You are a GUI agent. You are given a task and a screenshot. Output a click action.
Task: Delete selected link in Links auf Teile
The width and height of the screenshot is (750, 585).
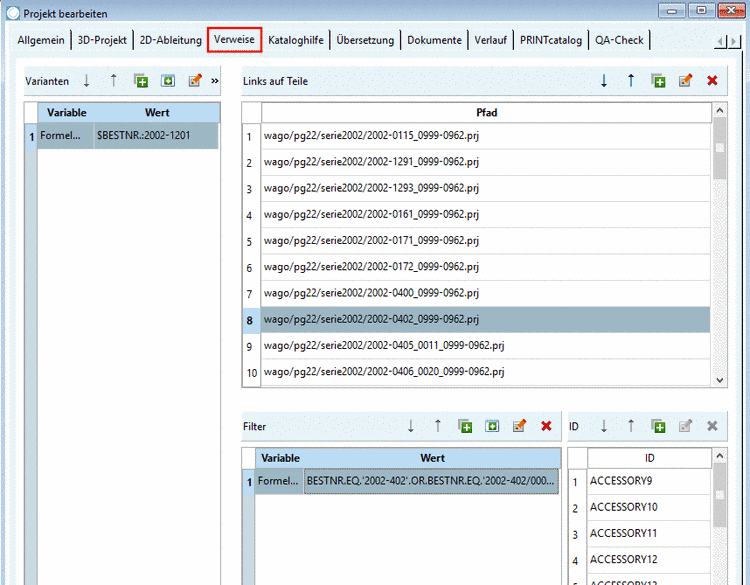point(712,80)
